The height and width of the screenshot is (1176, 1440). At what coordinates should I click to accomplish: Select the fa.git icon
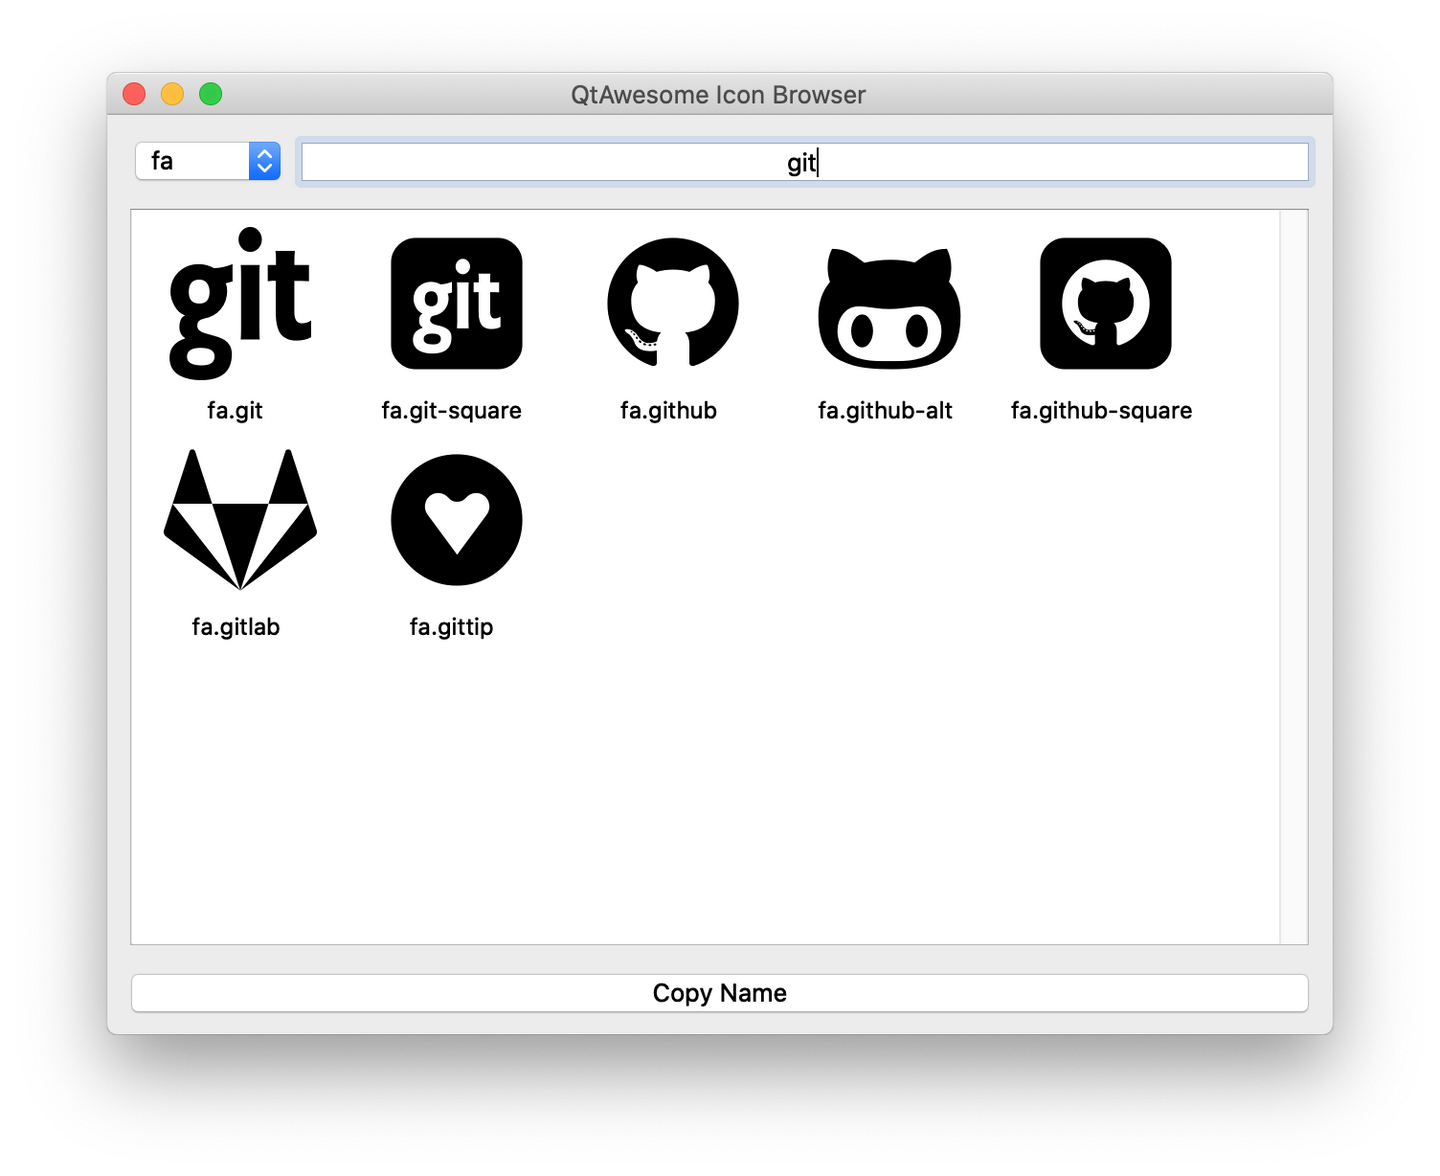click(x=240, y=303)
